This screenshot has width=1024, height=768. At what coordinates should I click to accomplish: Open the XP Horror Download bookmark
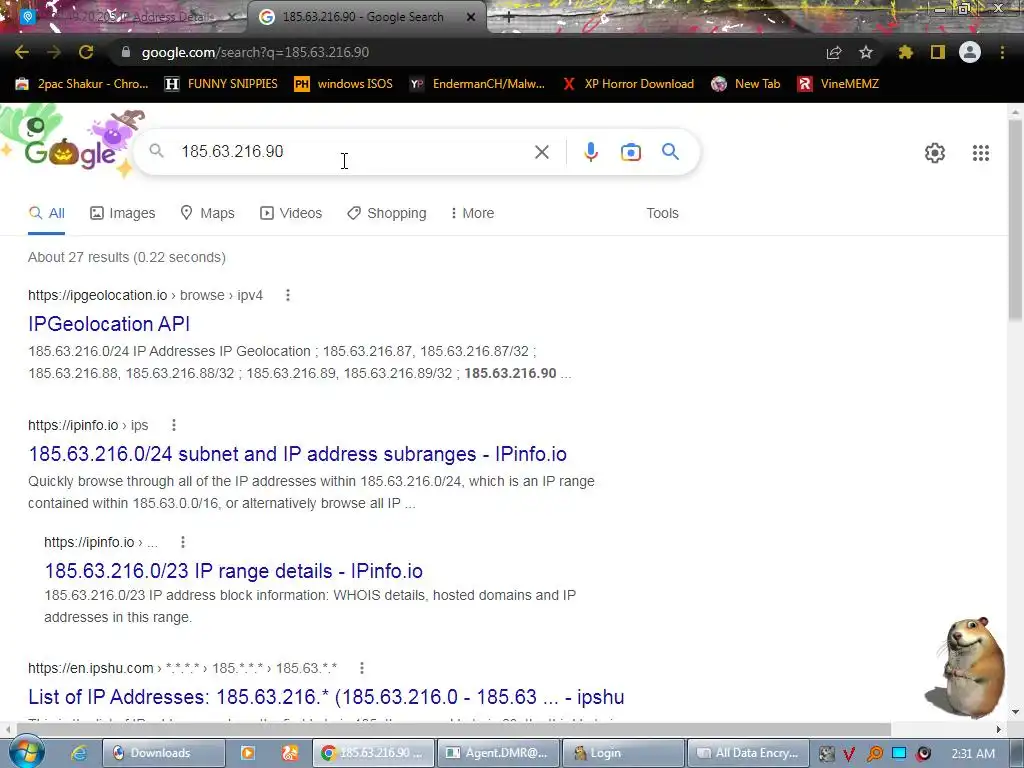[x=628, y=84]
